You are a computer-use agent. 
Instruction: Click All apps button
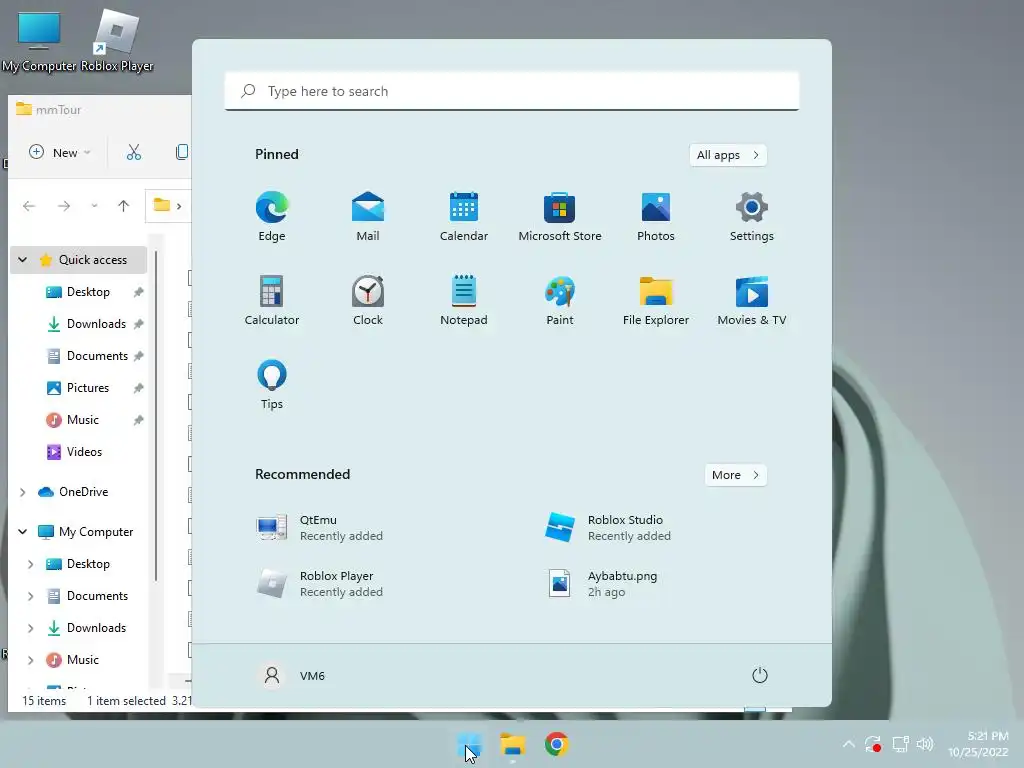click(x=728, y=155)
